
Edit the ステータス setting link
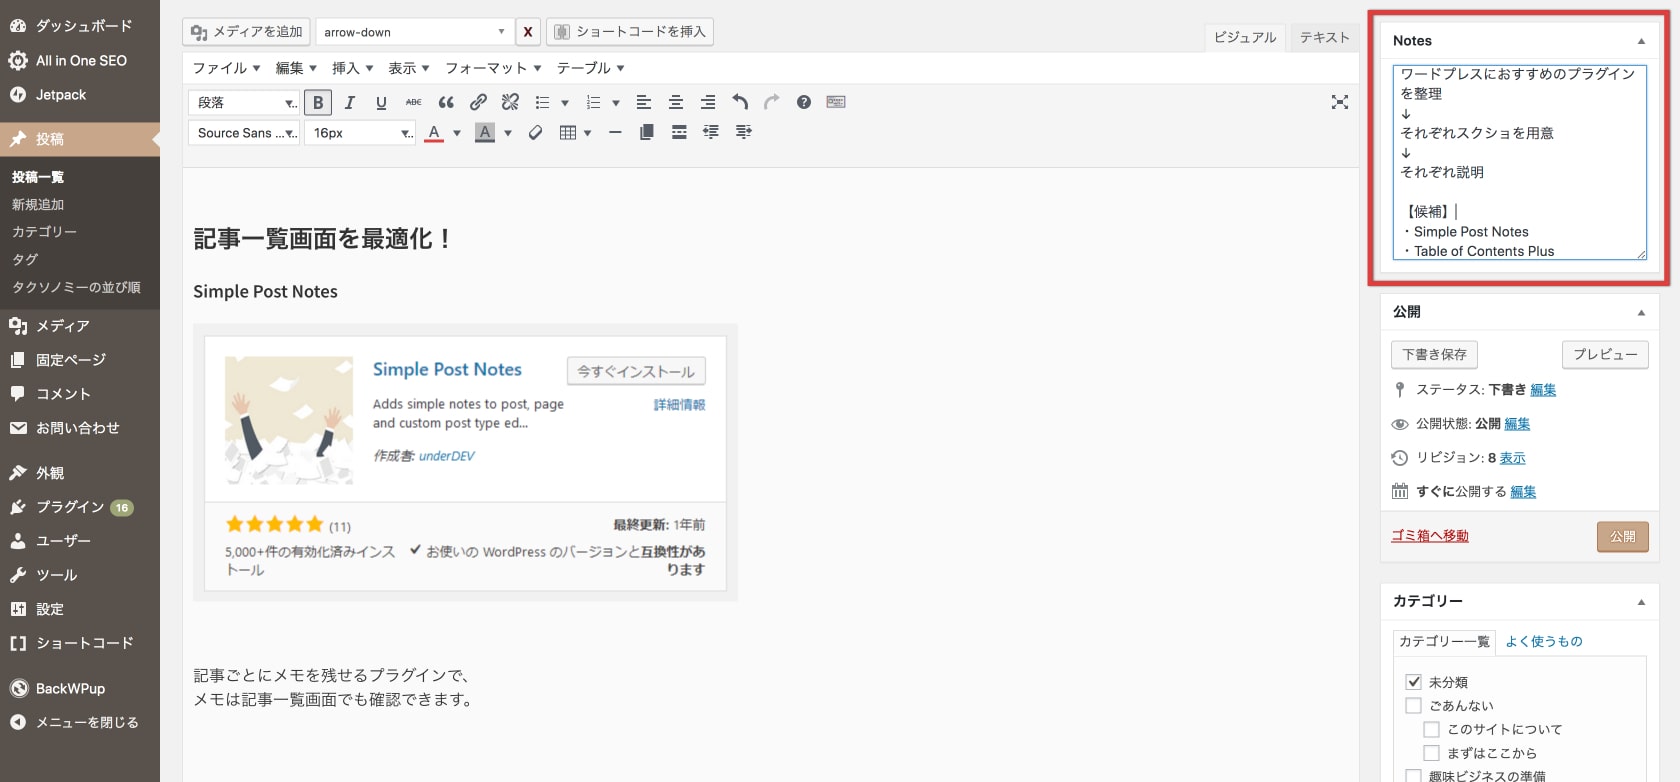pos(1543,390)
